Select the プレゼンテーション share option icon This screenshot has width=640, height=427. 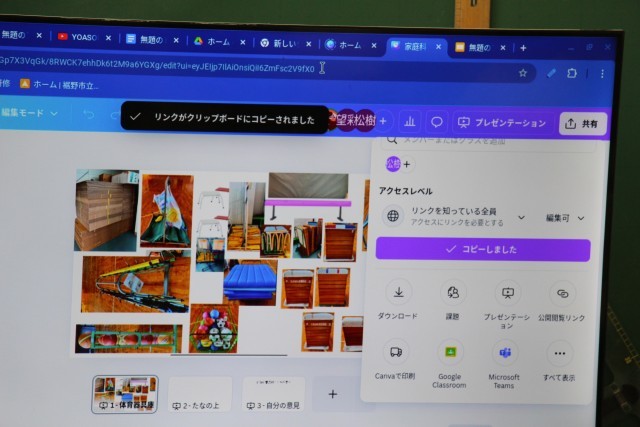tap(508, 293)
